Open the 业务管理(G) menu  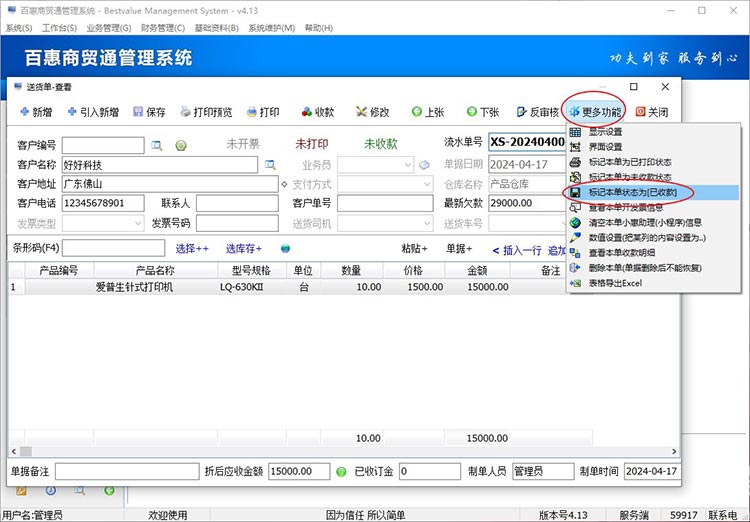coord(109,28)
